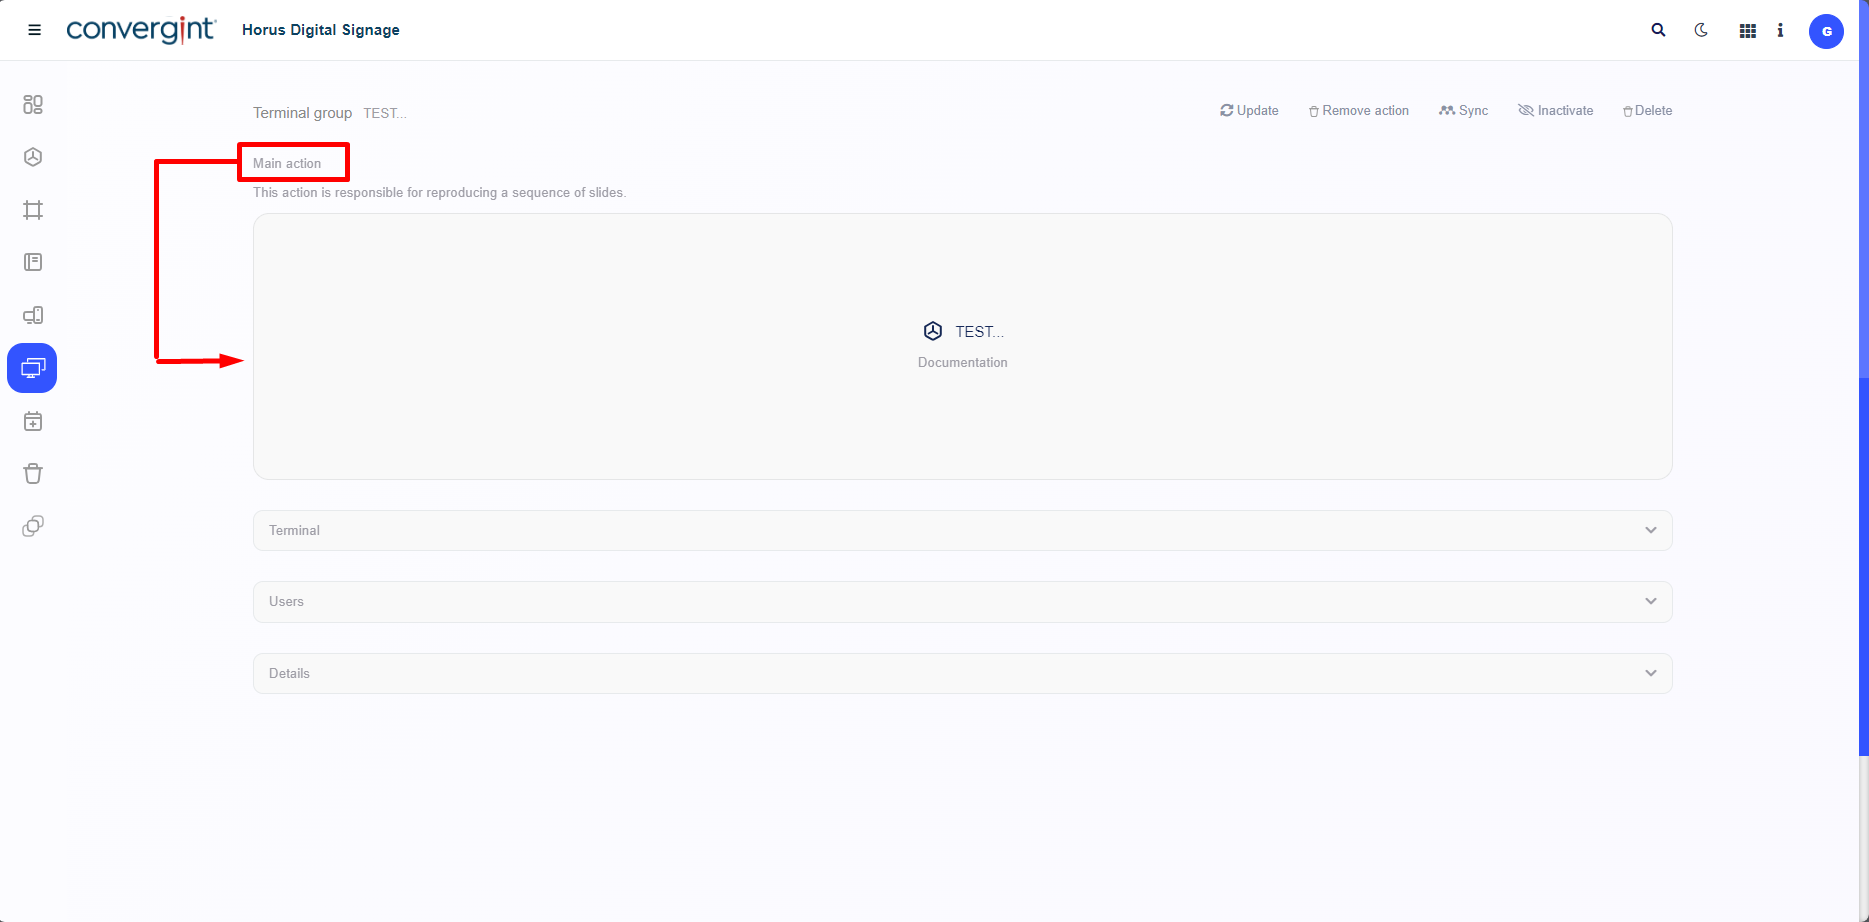The width and height of the screenshot is (1869, 922).
Task: Open the user avatar G menu
Action: [1826, 31]
